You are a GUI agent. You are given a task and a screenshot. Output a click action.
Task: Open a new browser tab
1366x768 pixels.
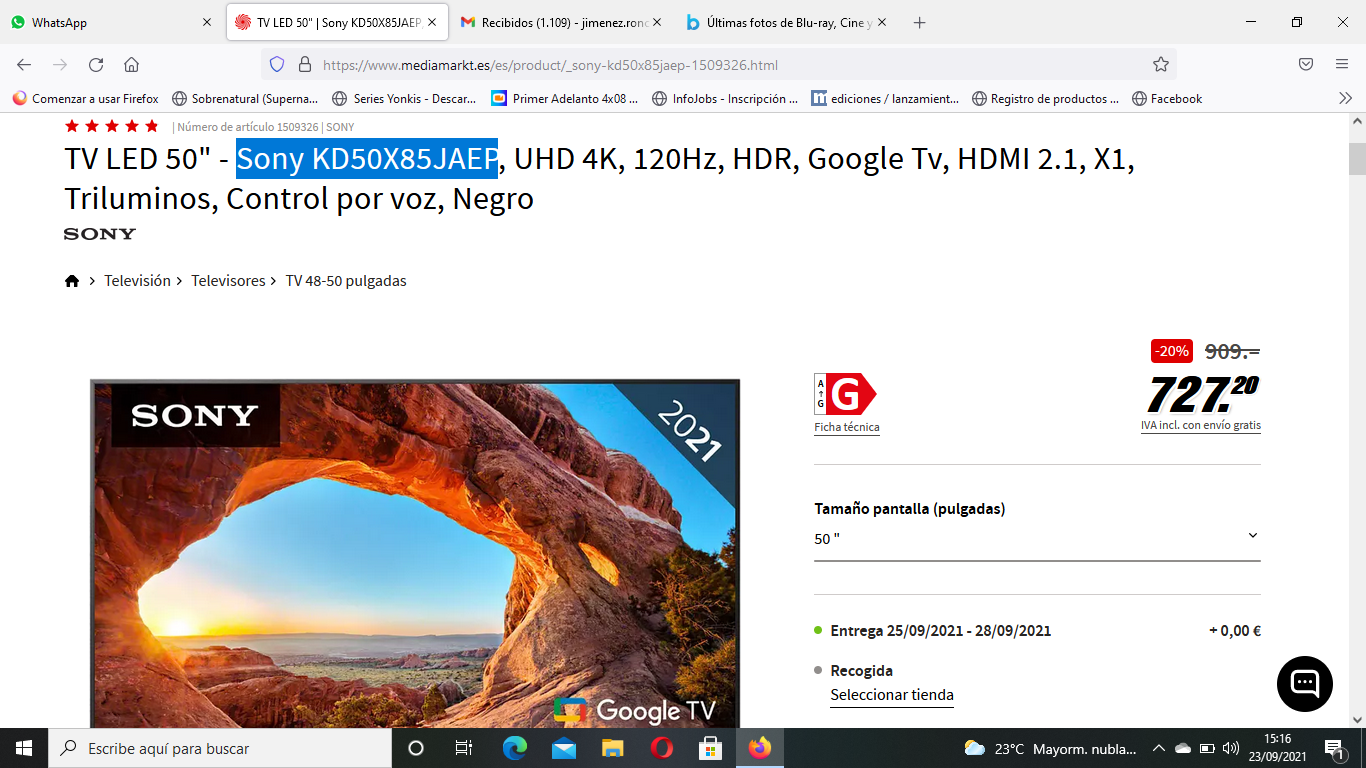919,22
